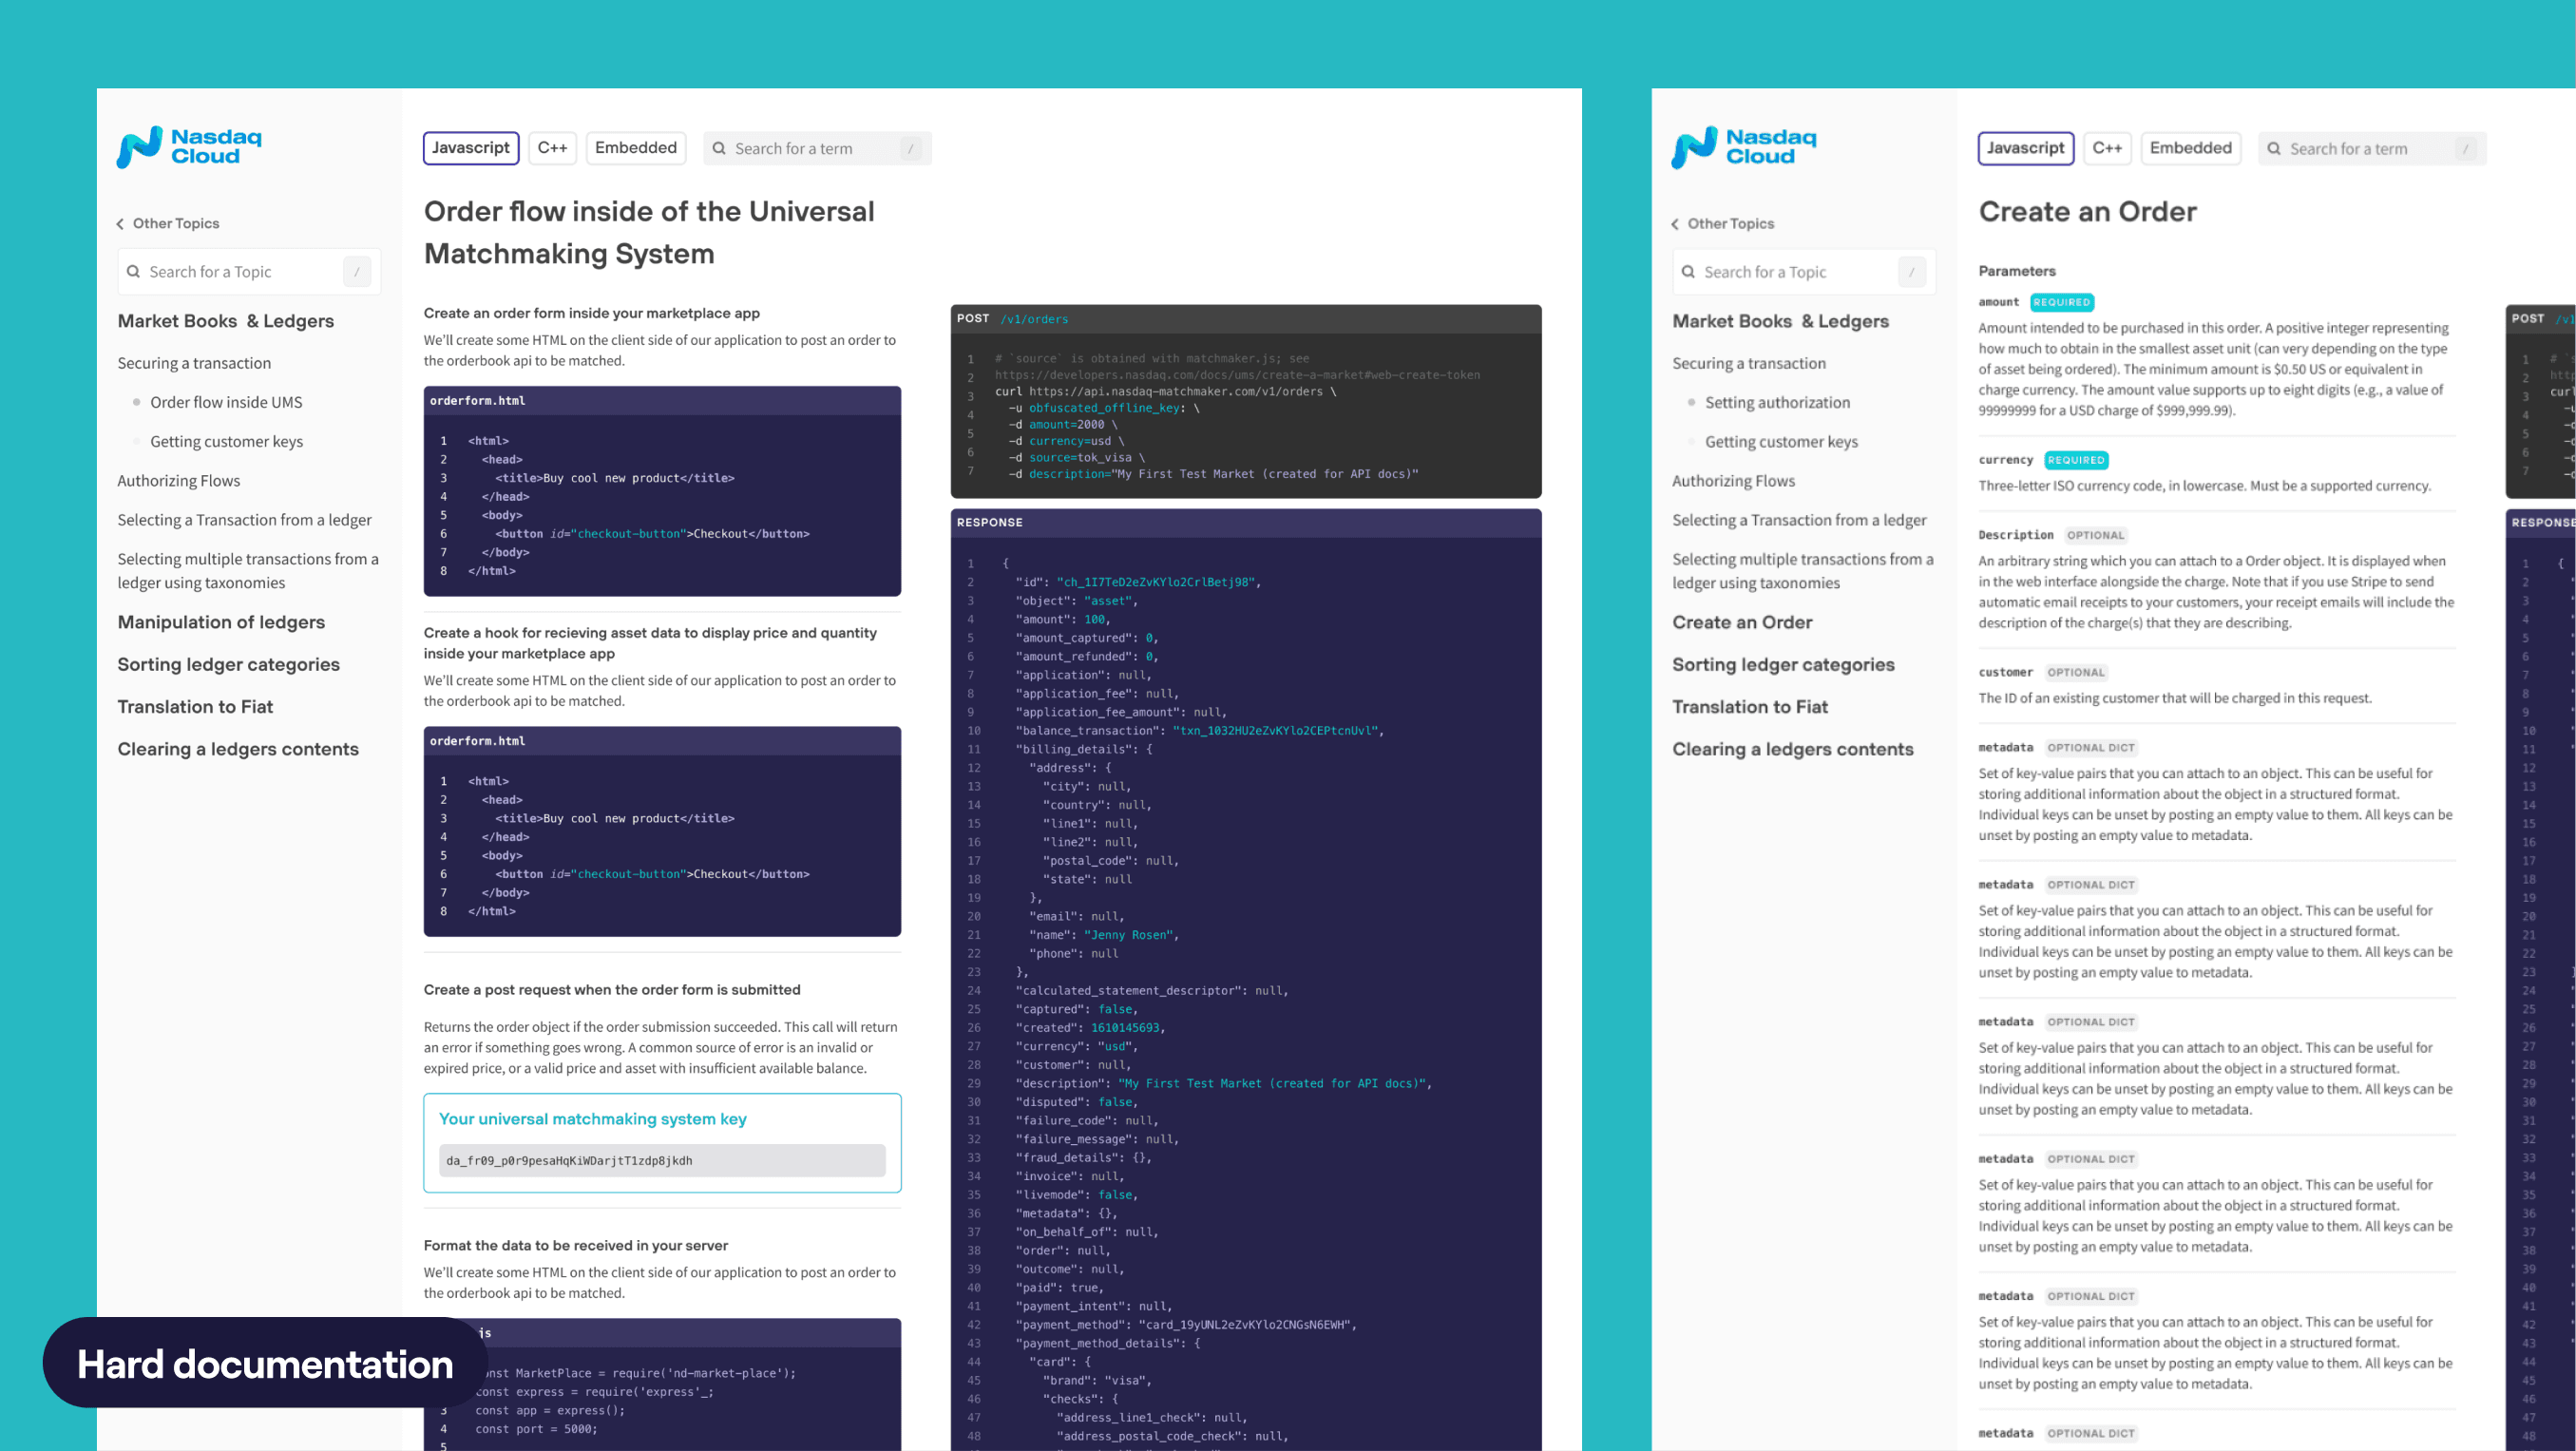
Task: Go back to Other Topics on the left page
Action: coord(176,223)
